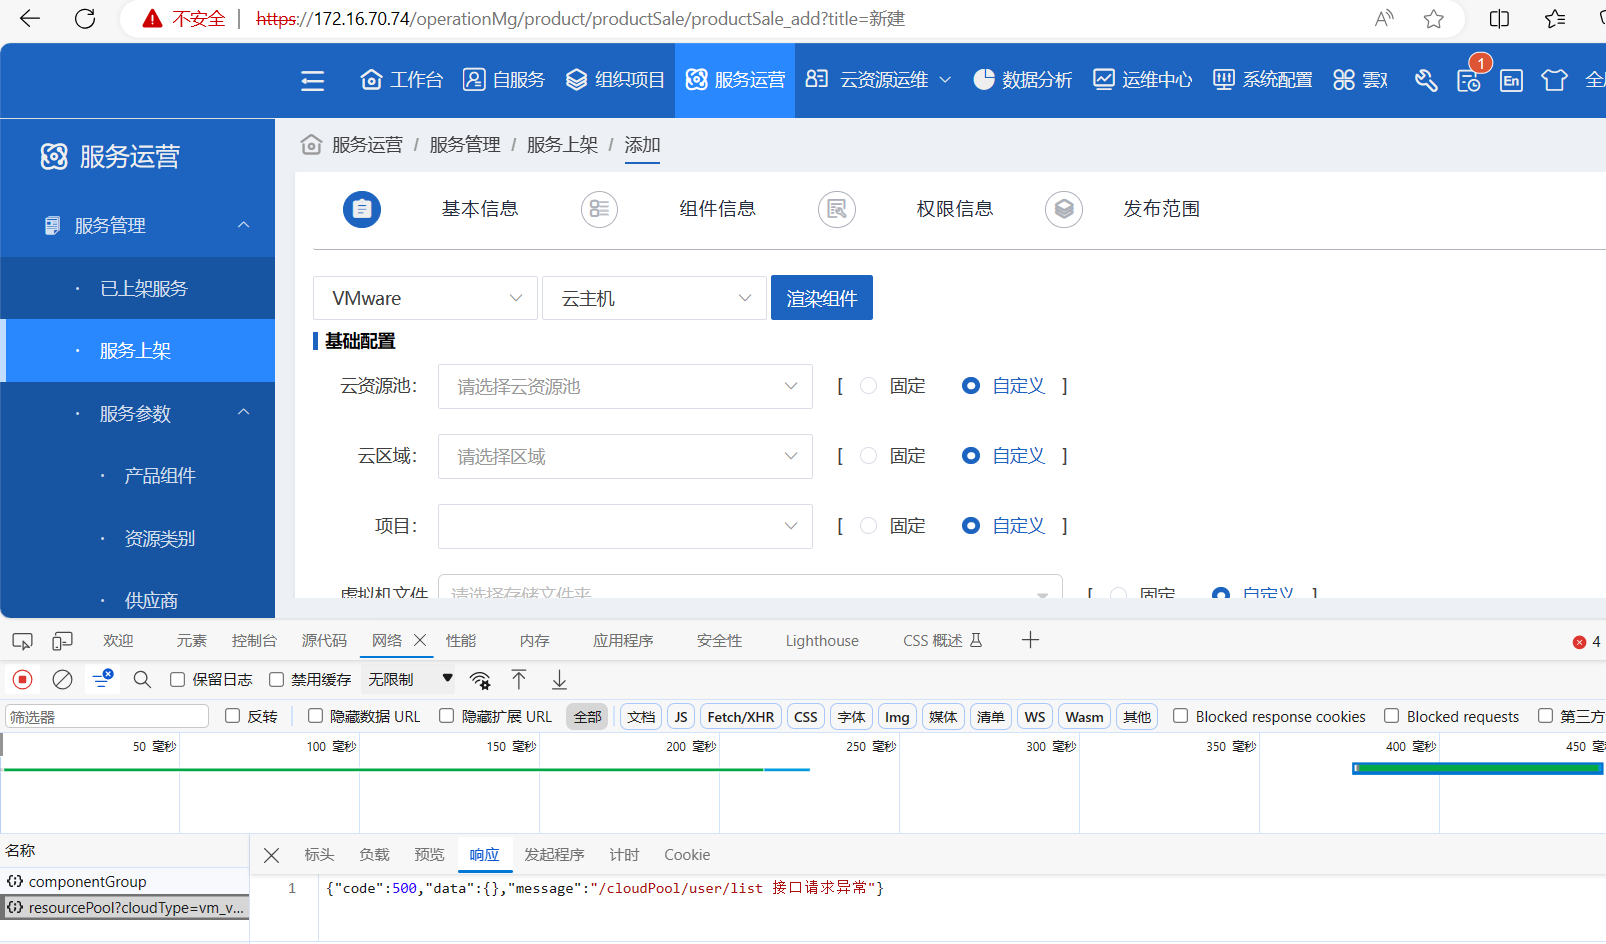Stop recording network log
The height and width of the screenshot is (944, 1606).
(x=22, y=680)
